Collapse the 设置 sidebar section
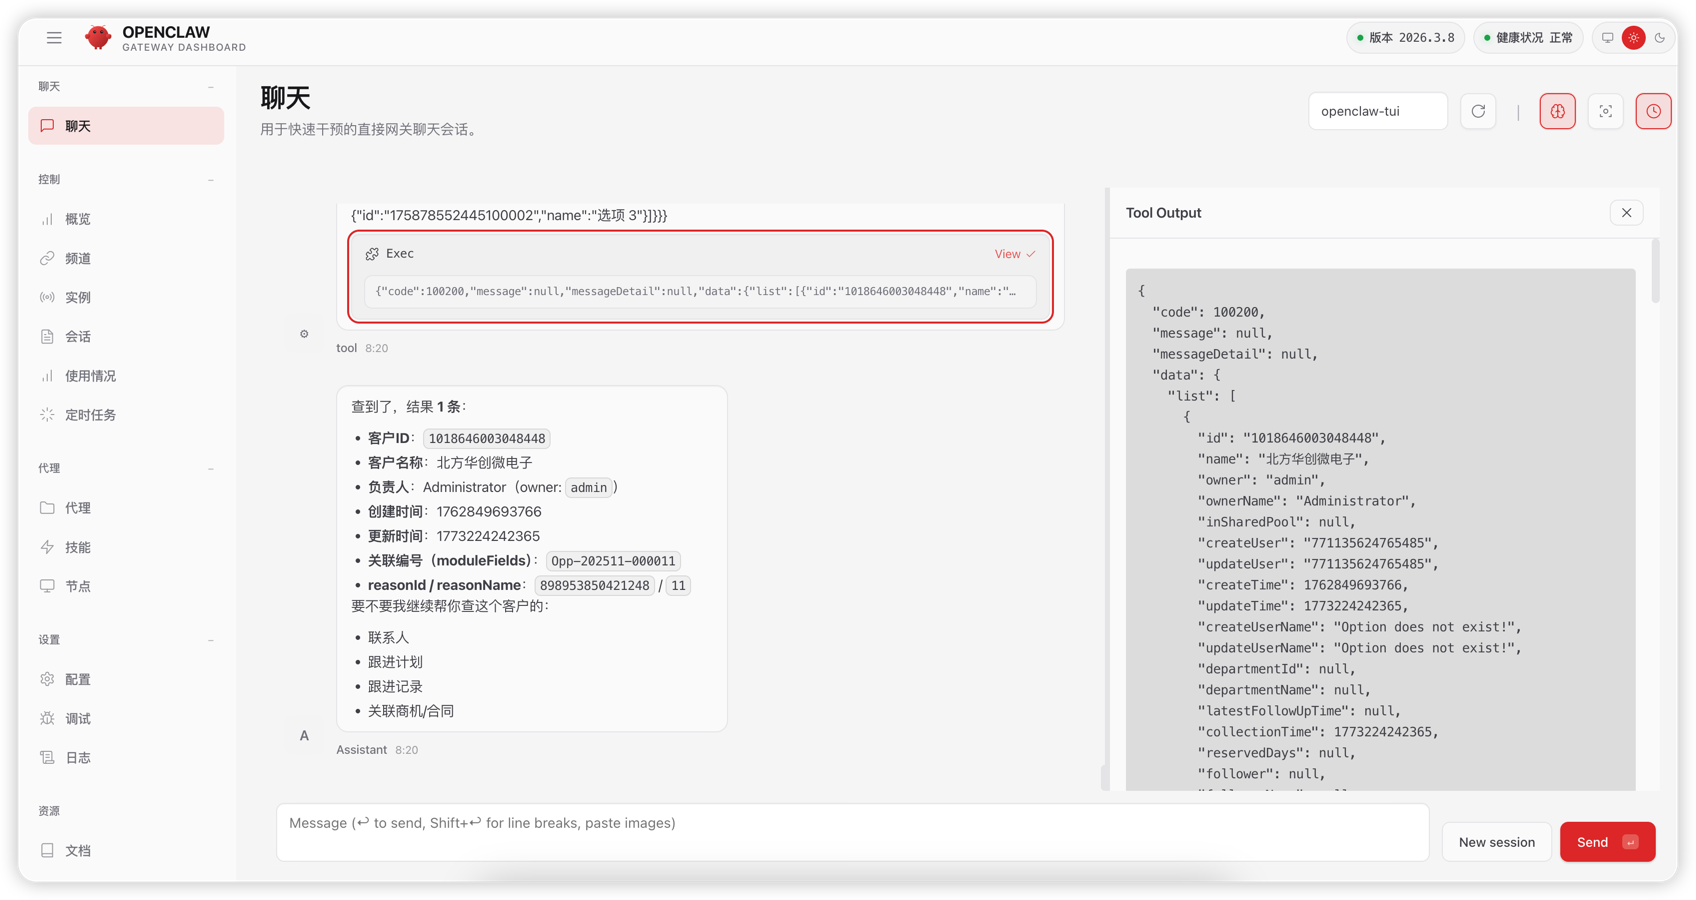The height and width of the screenshot is (900, 1696). pos(211,640)
